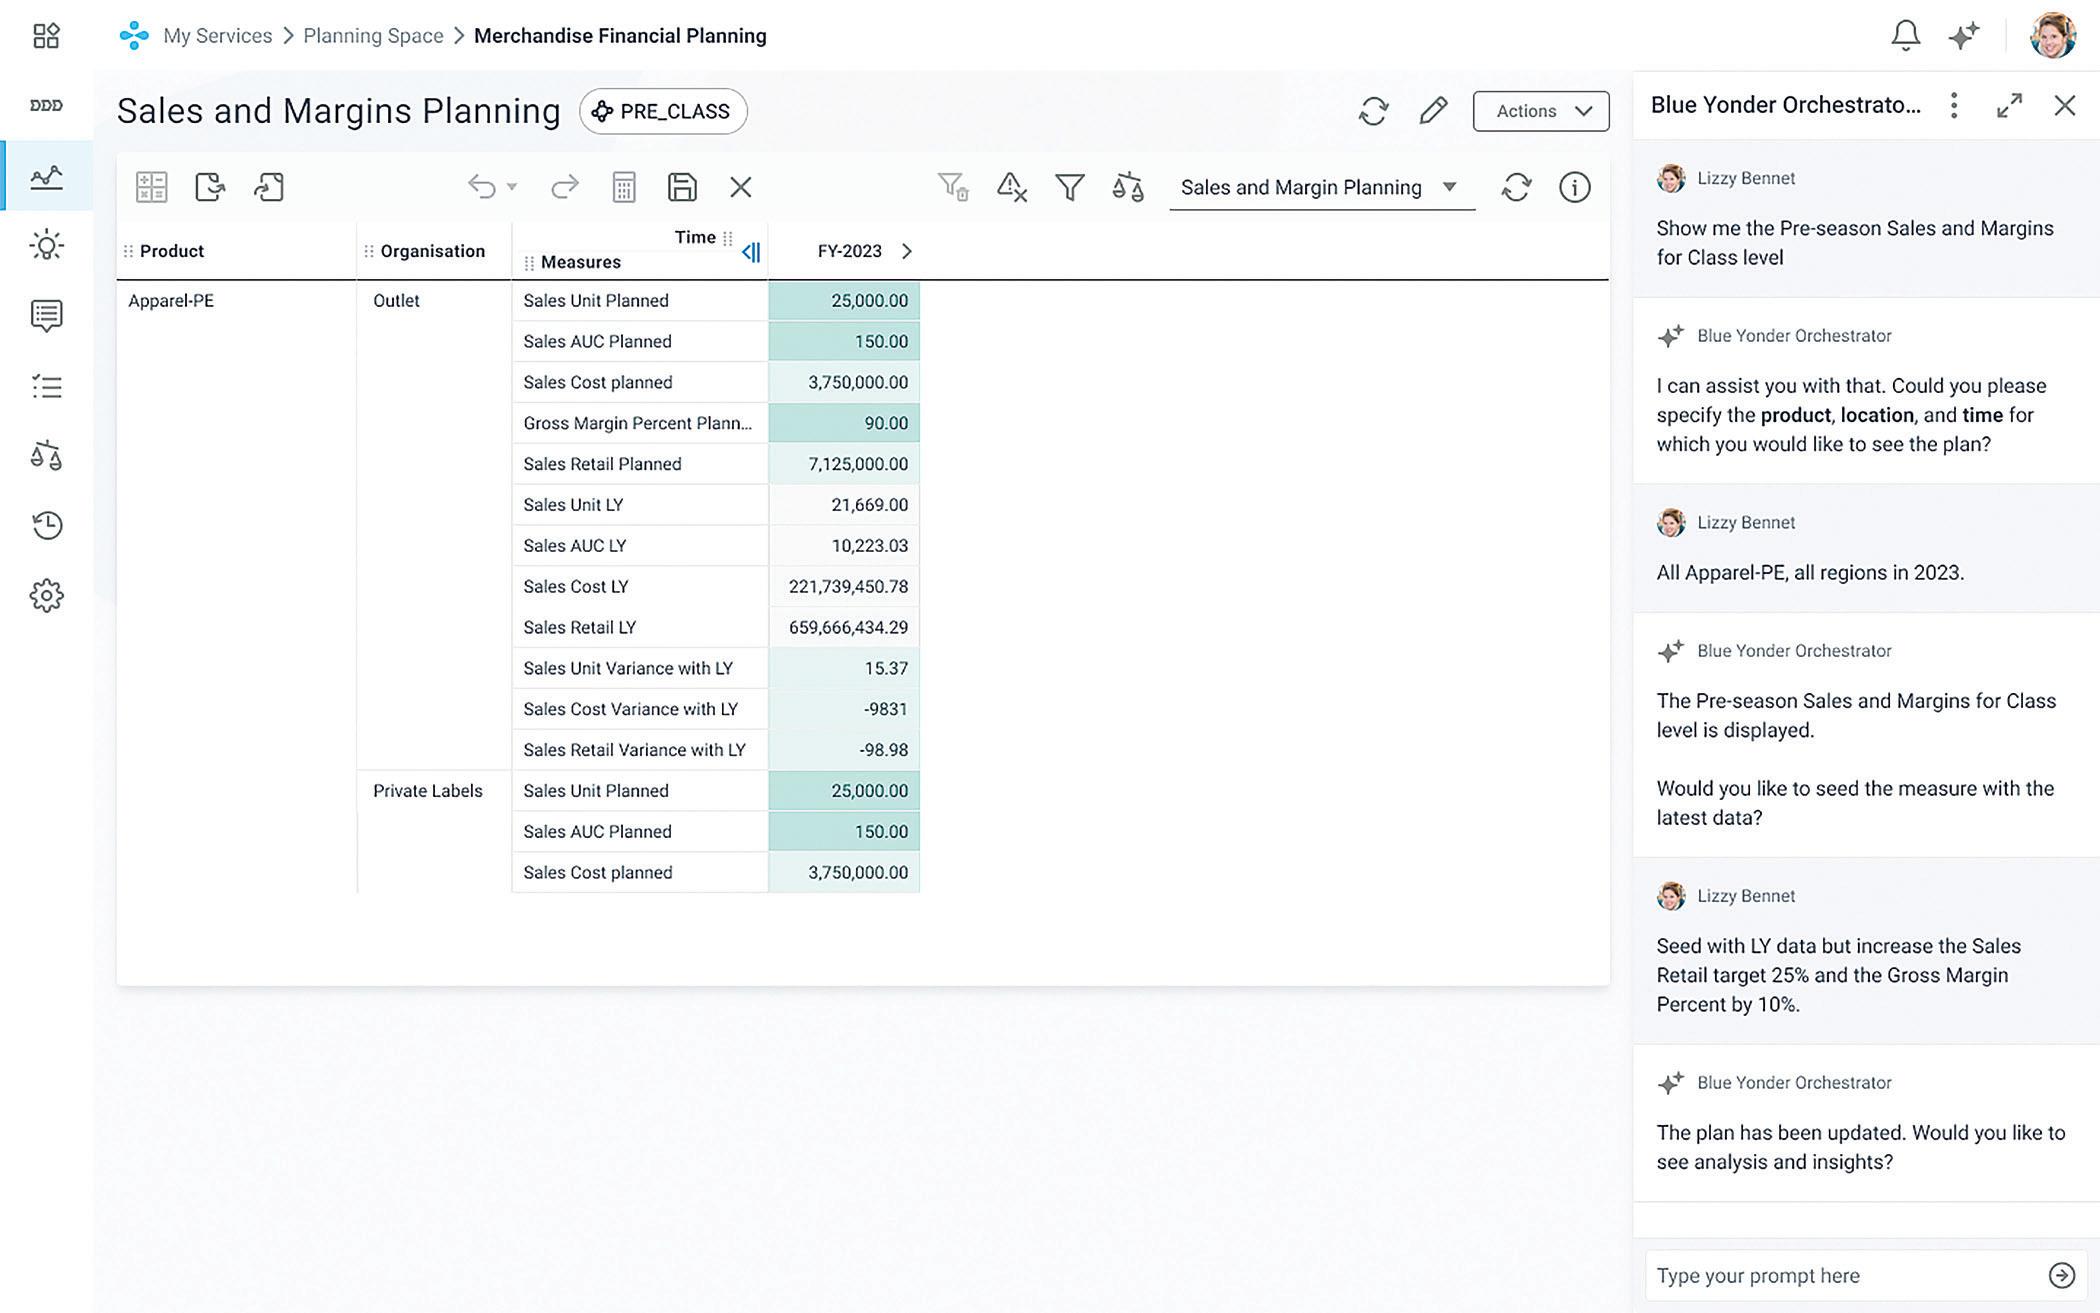Screen dimensions: 2100x1313
Task: Open the notifications bell icon
Action: coord(1905,36)
